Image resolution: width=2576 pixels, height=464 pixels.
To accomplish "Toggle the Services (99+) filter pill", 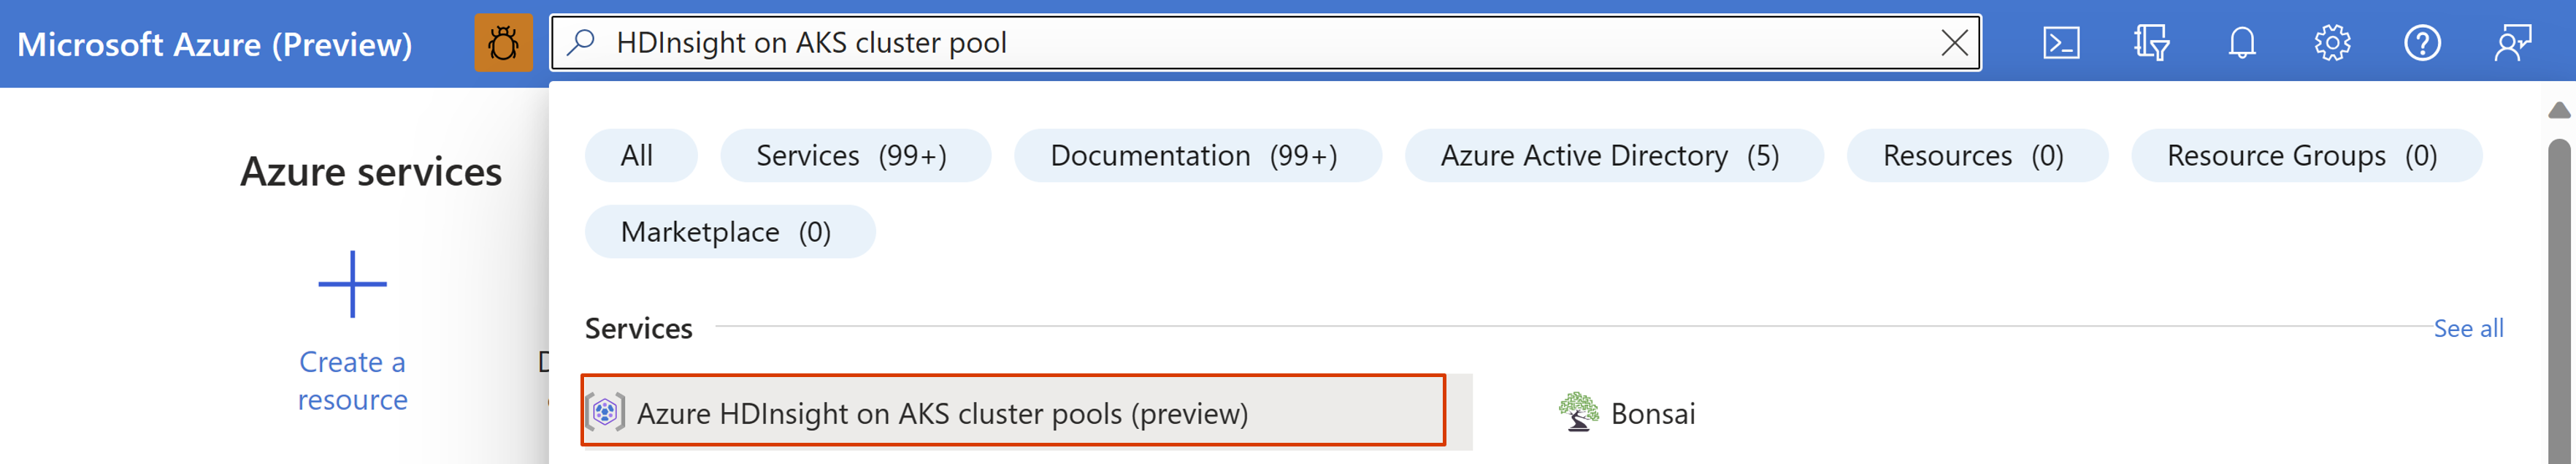I will coord(855,155).
